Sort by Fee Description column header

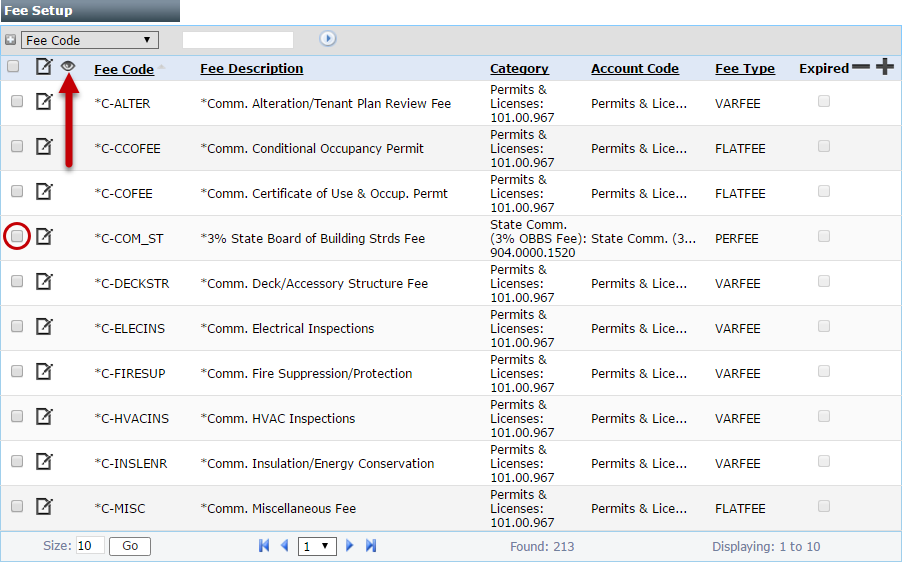[x=251, y=69]
